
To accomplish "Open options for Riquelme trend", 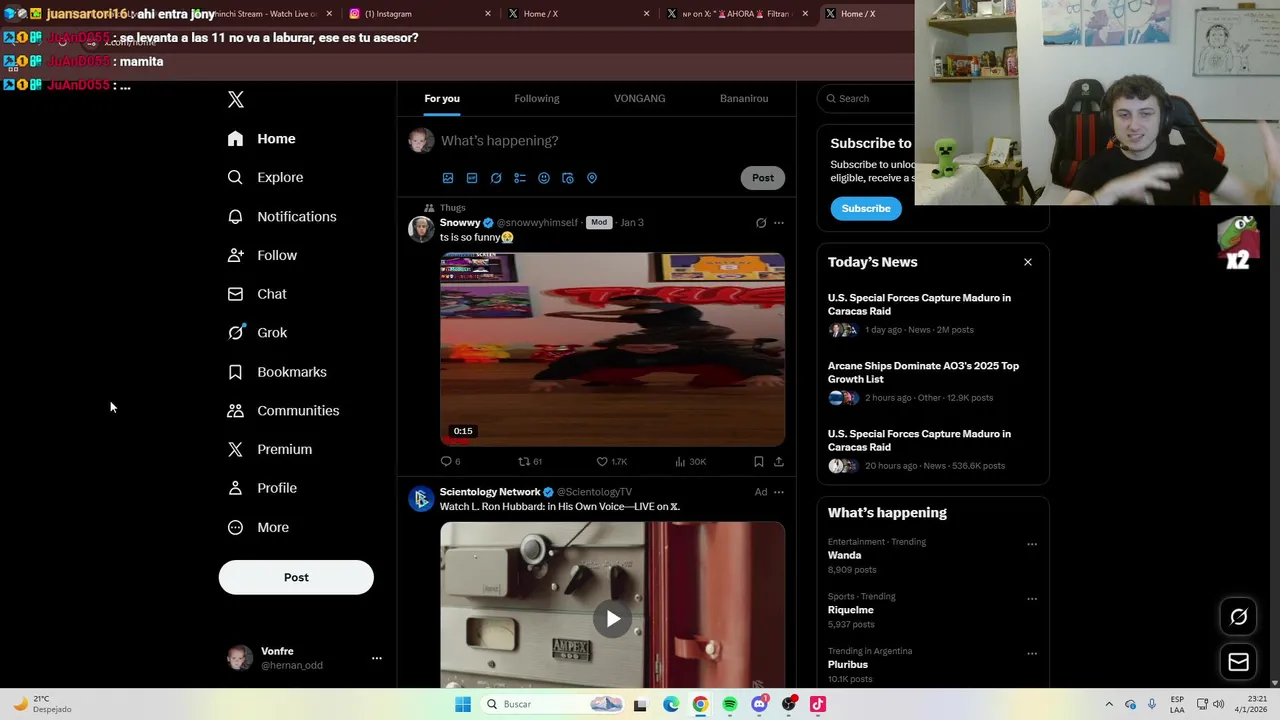I will (1032, 599).
